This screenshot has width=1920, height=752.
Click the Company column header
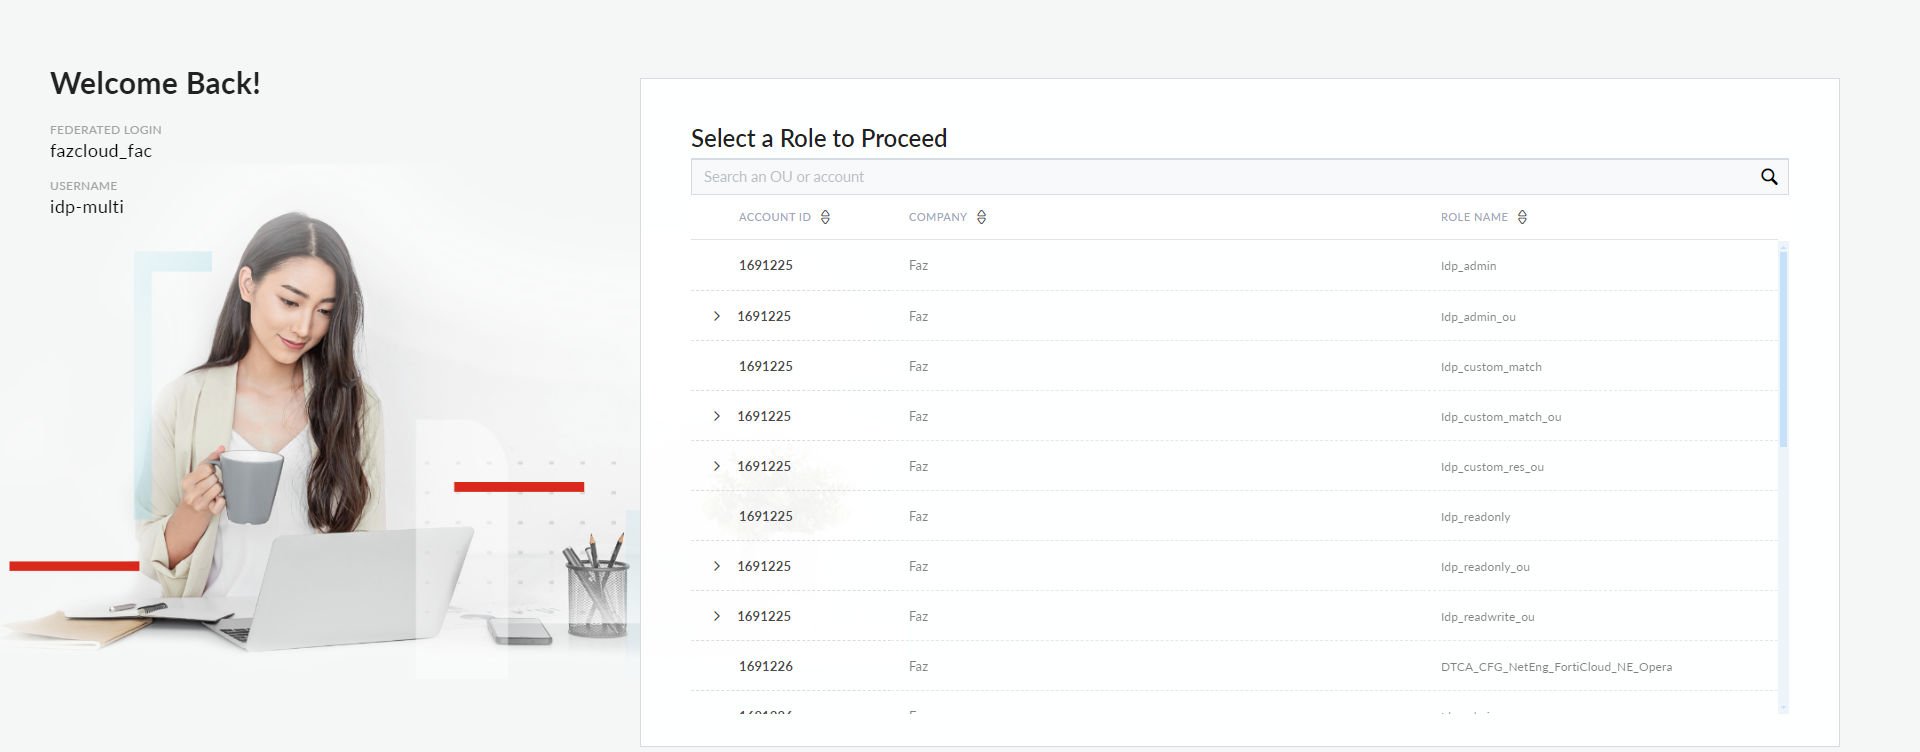coord(937,217)
